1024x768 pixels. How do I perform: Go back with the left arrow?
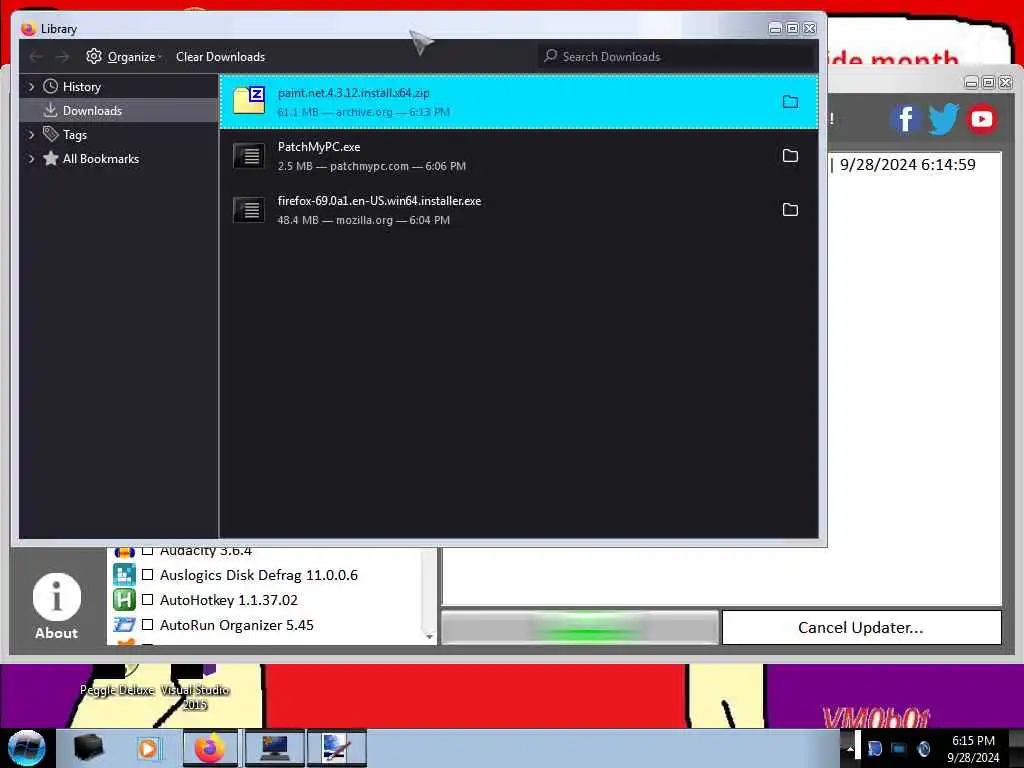coord(35,57)
